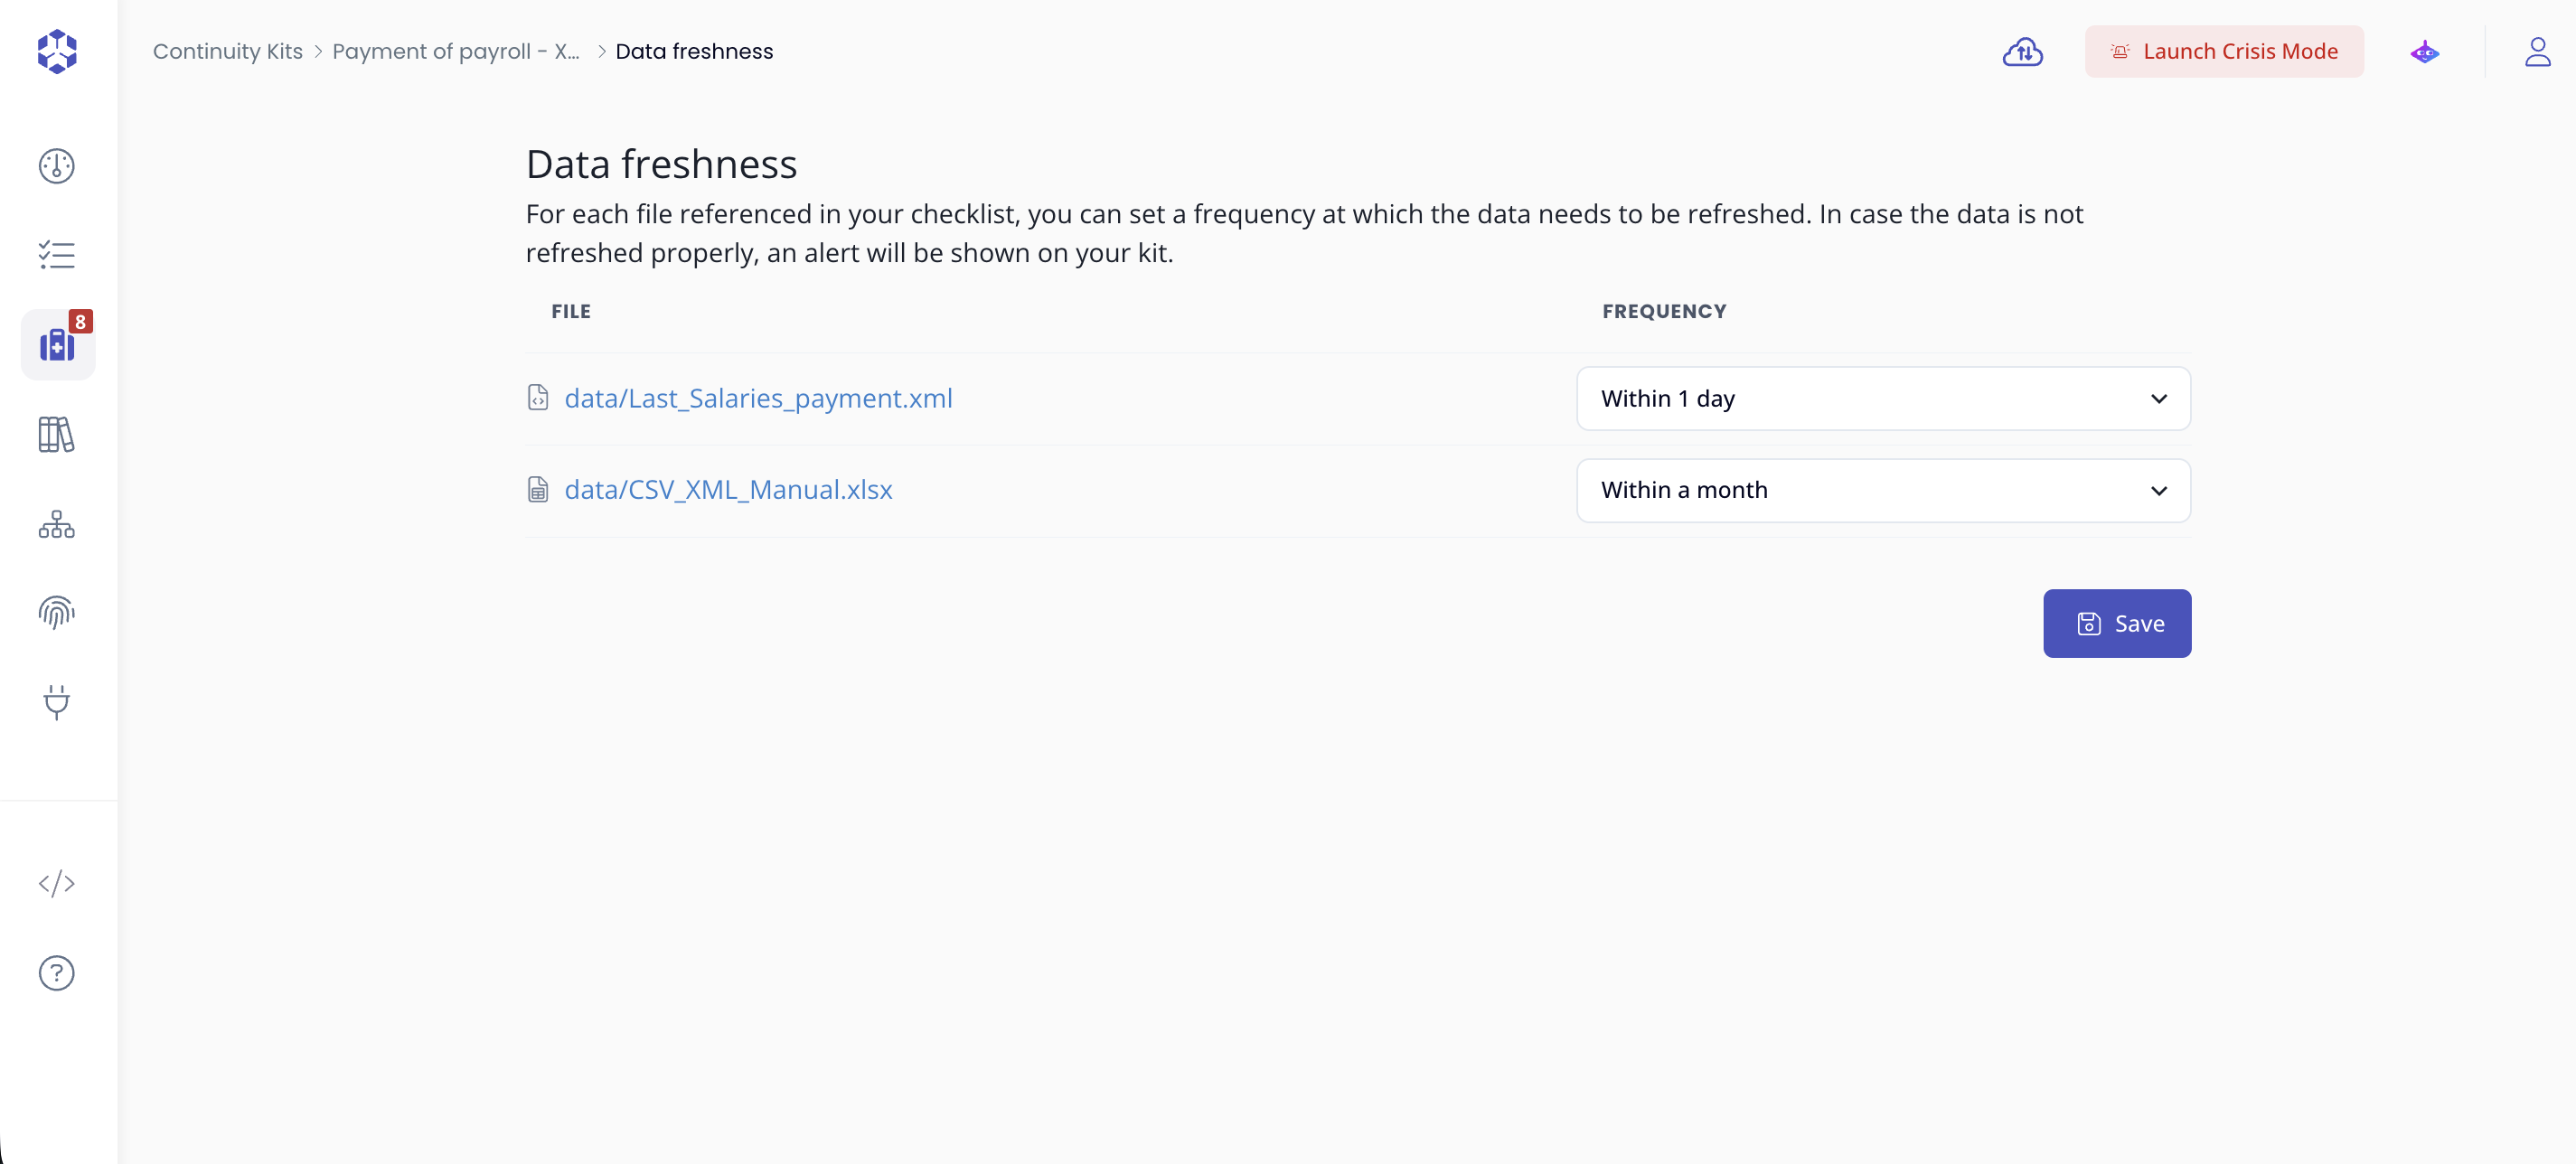Open the library books icon in sidebar
Screen dimensions: 2576x1164
coord(56,435)
